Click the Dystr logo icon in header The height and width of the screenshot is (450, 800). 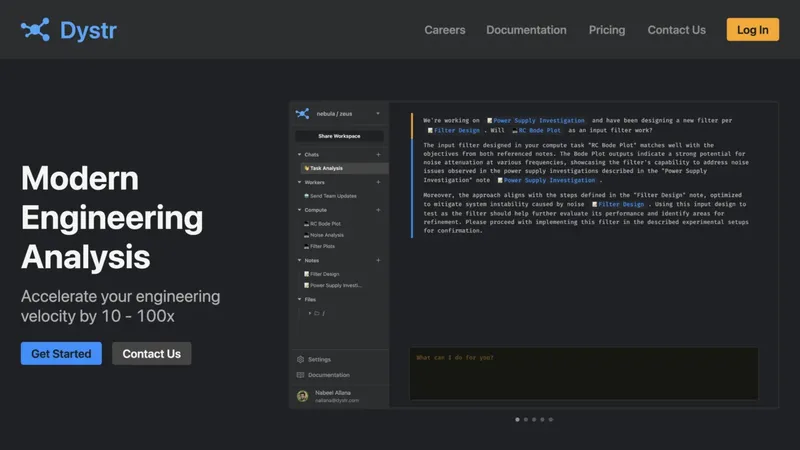pyautogui.click(x=36, y=29)
